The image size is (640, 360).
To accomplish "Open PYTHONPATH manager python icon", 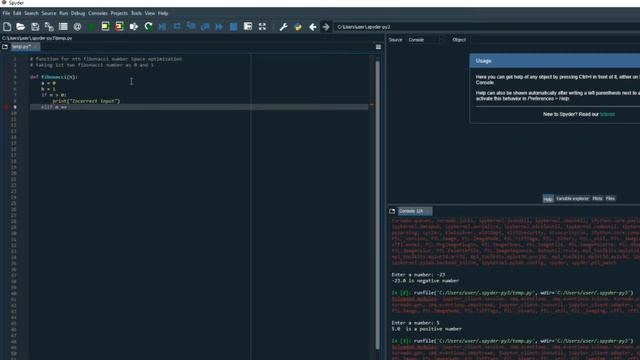I will coord(298,27).
